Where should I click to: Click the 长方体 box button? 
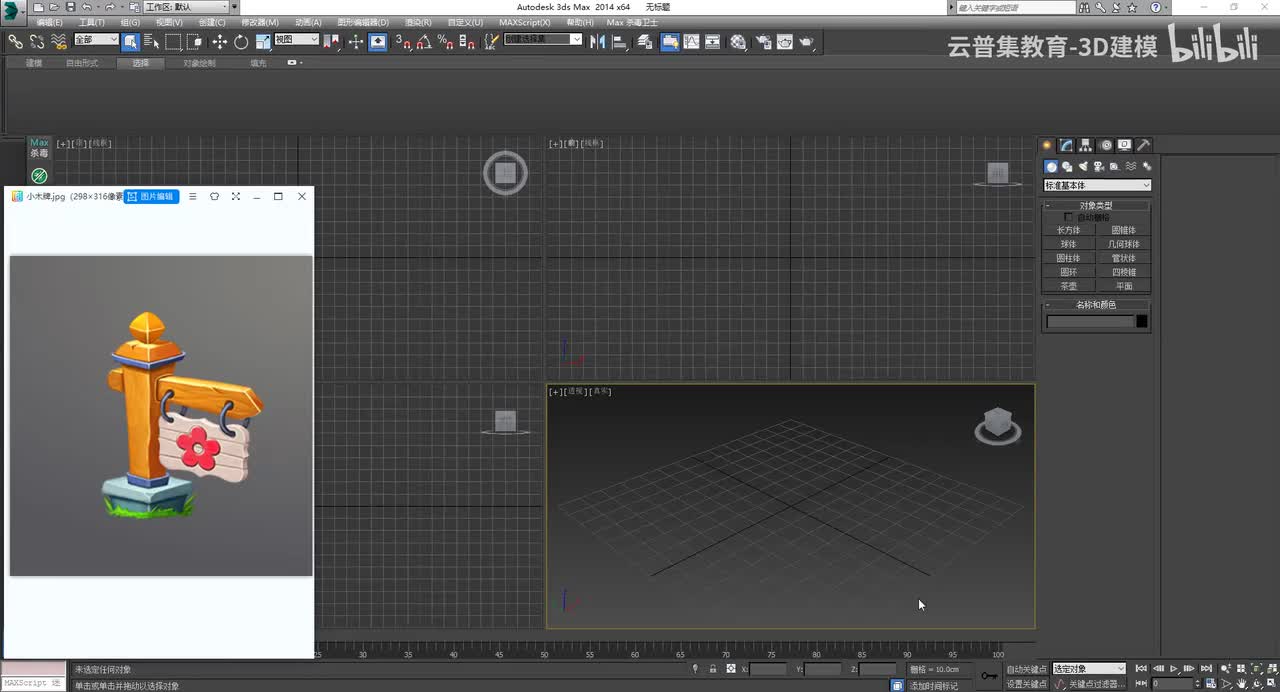[1069, 230]
